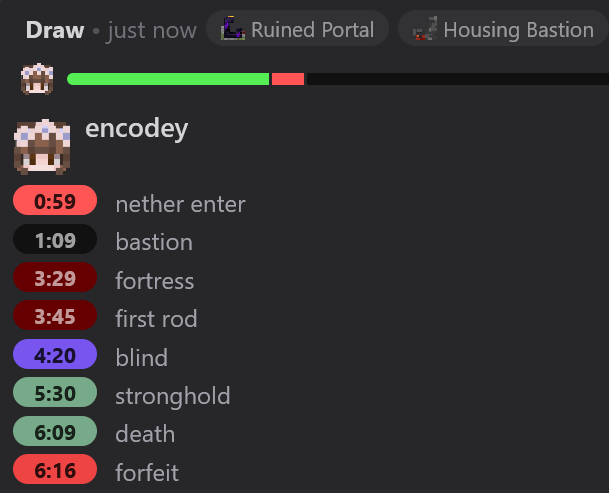Click the red segment of progress bar

pyautogui.click(x=288, y=79)
